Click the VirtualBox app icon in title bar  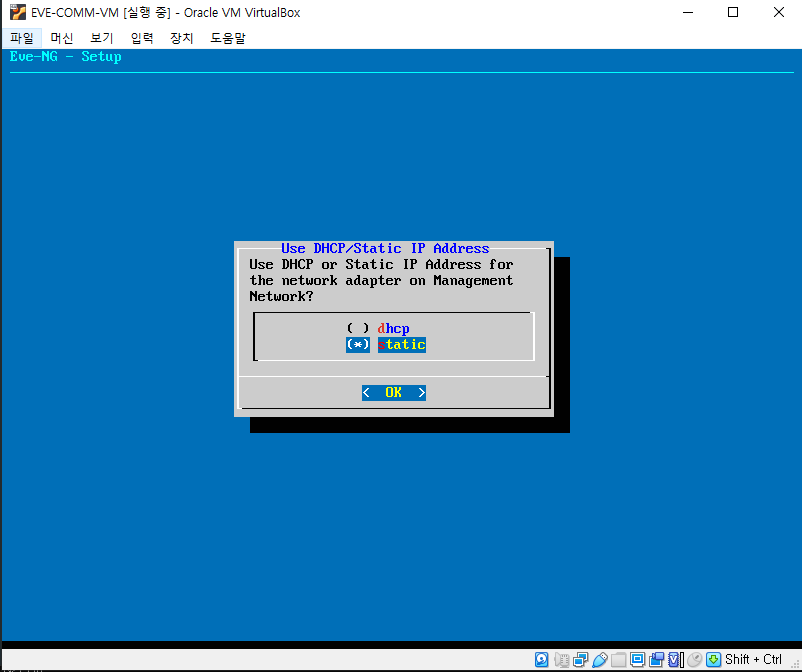click(18, 12)
